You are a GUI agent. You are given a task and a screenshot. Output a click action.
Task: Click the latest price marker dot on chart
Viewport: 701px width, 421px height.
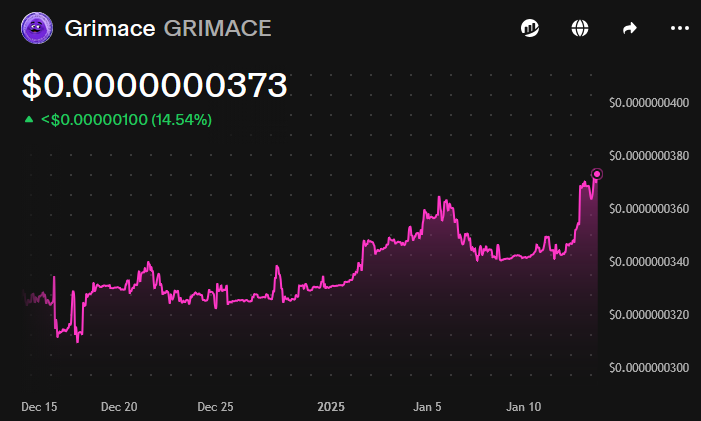[x=597, y=174]
